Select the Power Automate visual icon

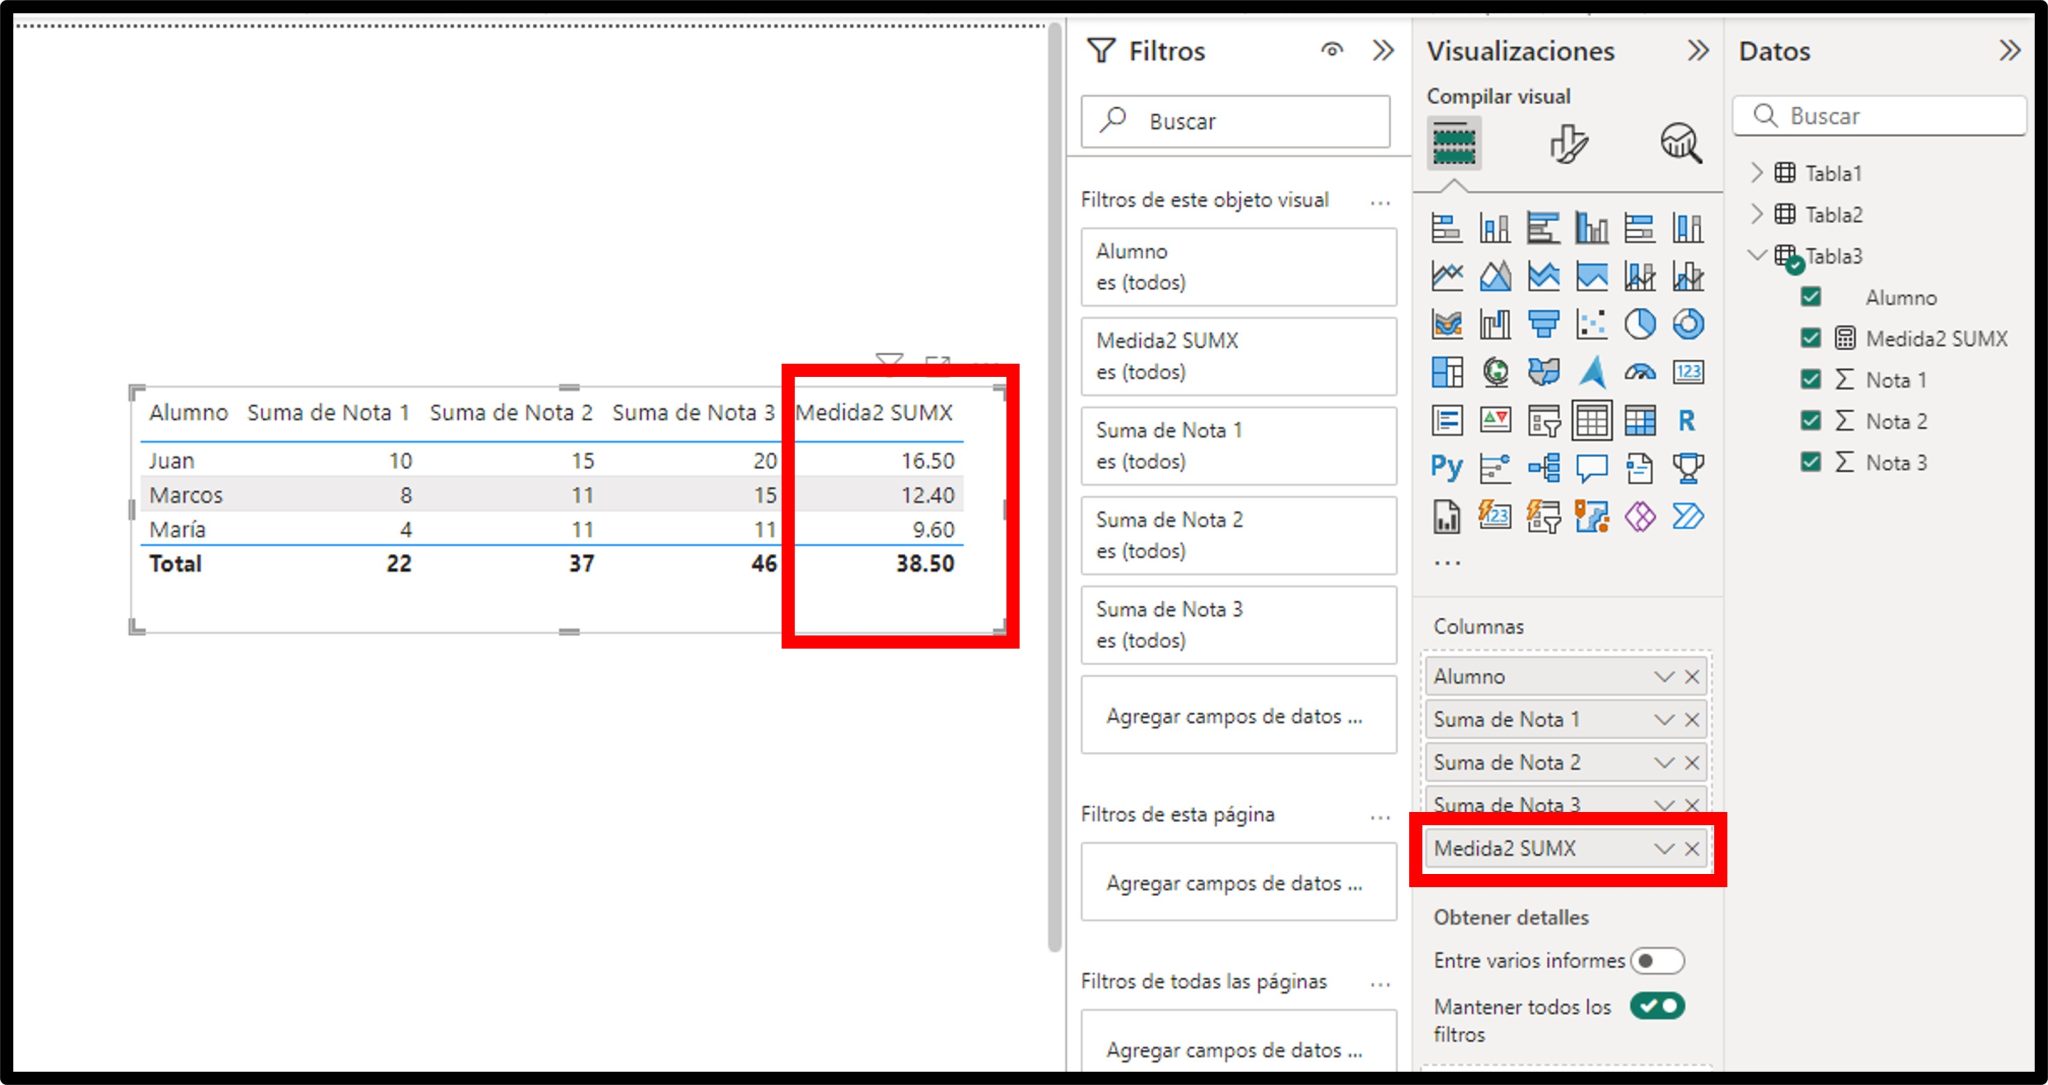click(x=1687, y=516)
